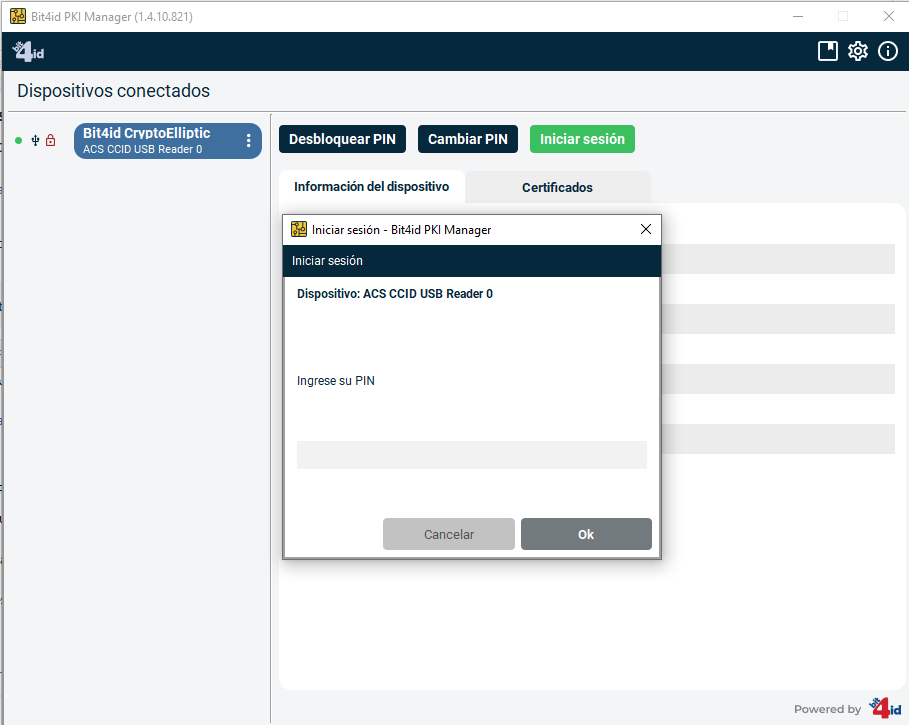This screenshot has width=909, height=725.
Task: Close the Bit4id PKI Manager window
Action: pos(889,16)
